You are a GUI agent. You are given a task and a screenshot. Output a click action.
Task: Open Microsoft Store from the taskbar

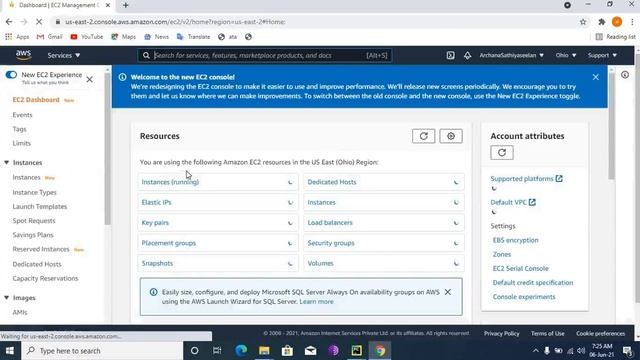(287, 351)
